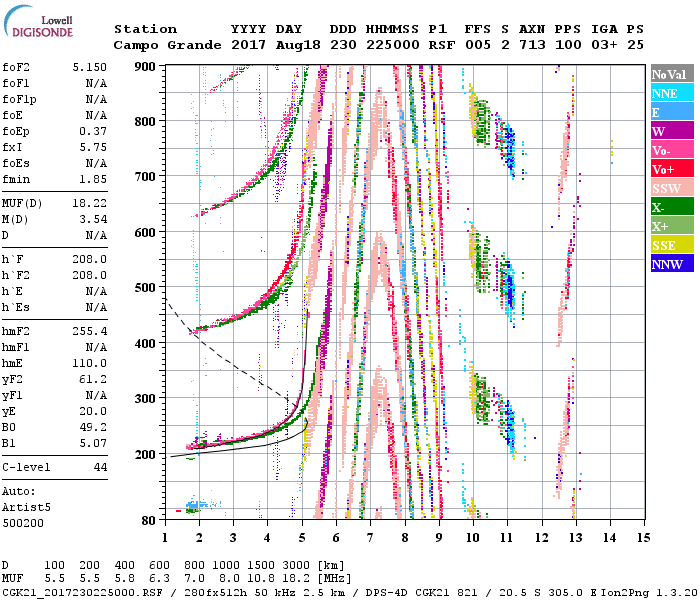700x600 pixels.
Task: Click the Artist5 scaler label
Action: coord(26,508)
